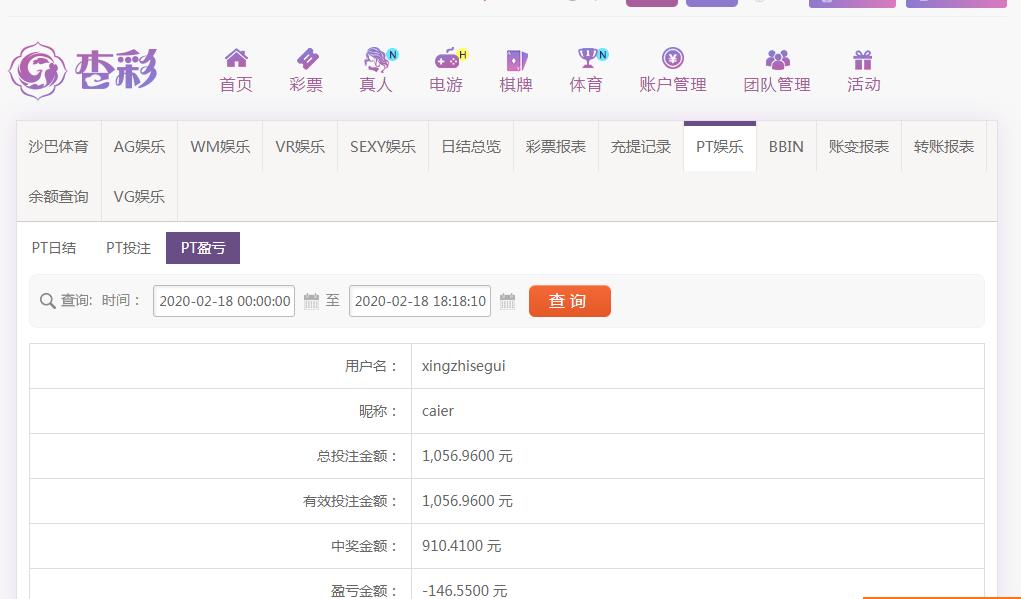The width and height of the screenshot is (1021, 599).
Task: Open the 体育 trophy icon
Action: pyautogui.click(x=586, y=59)
